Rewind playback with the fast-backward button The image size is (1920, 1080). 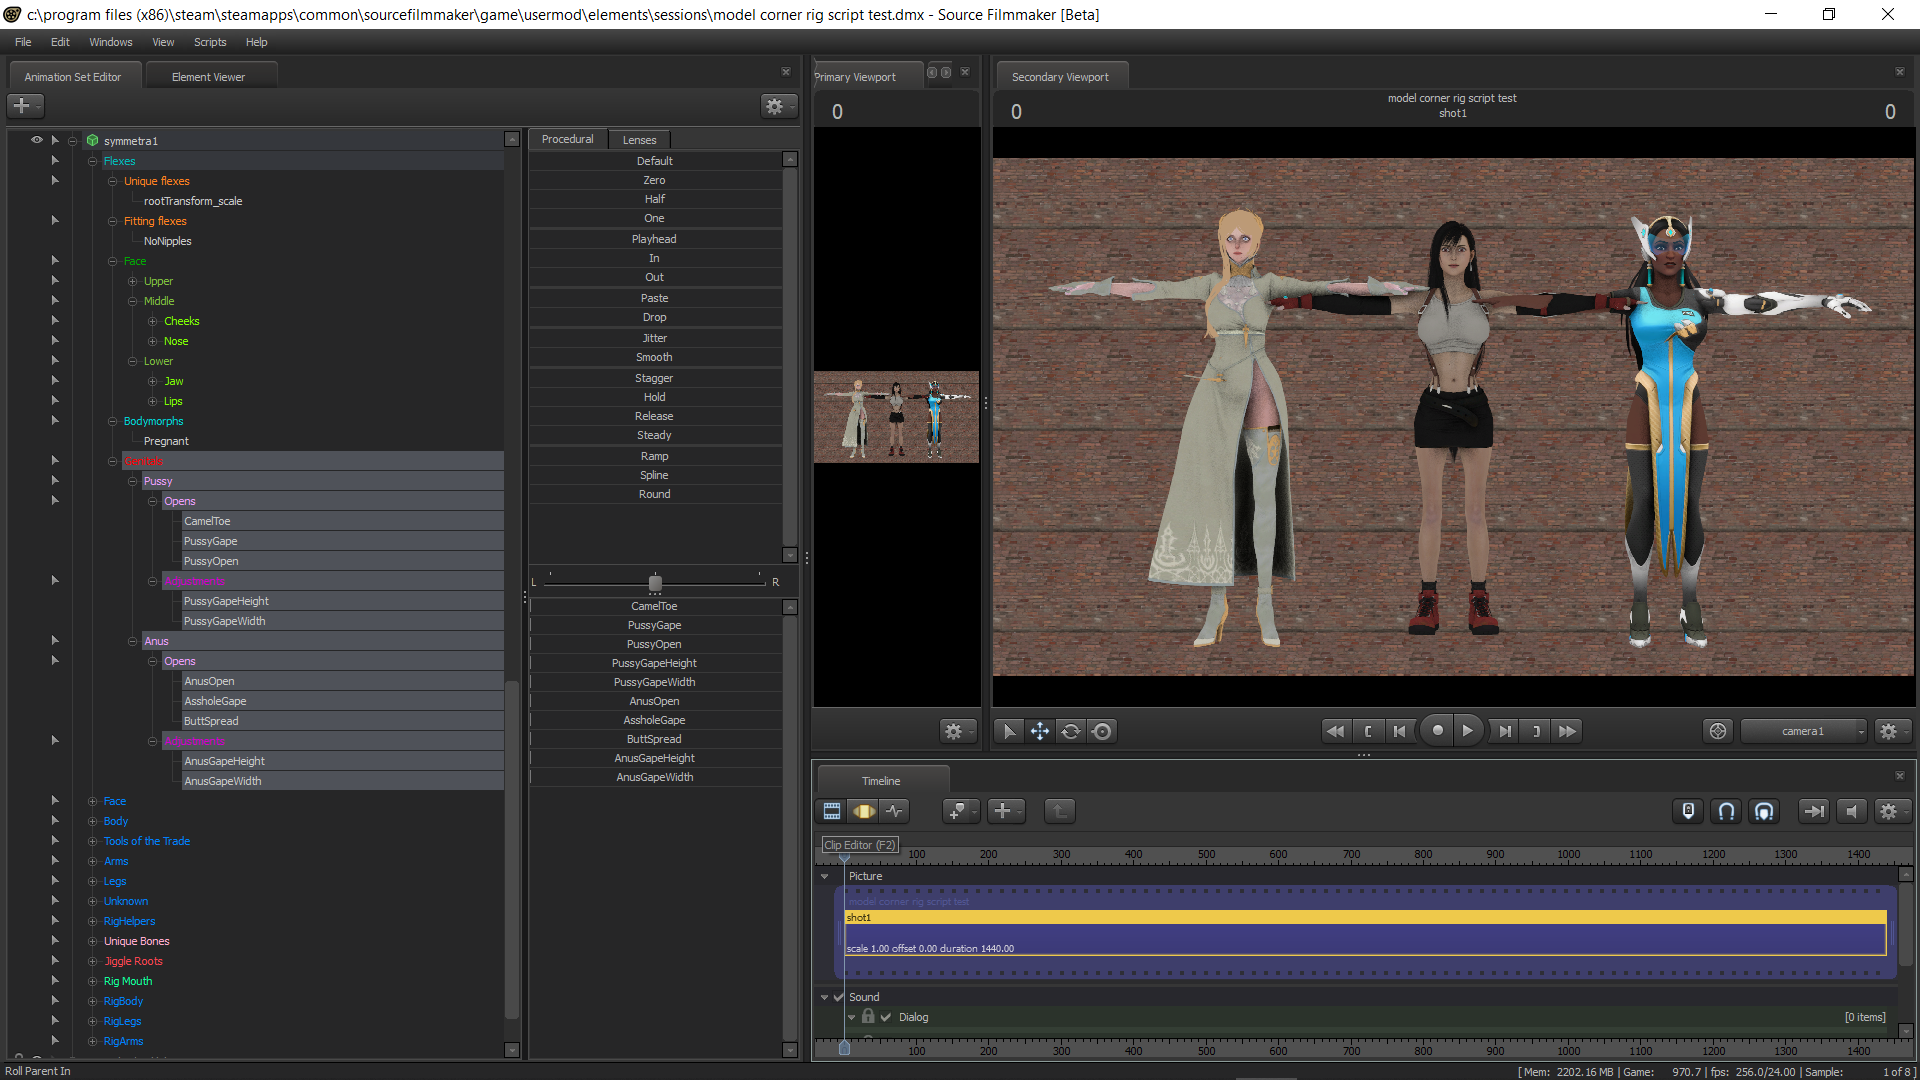[1335, 731]
